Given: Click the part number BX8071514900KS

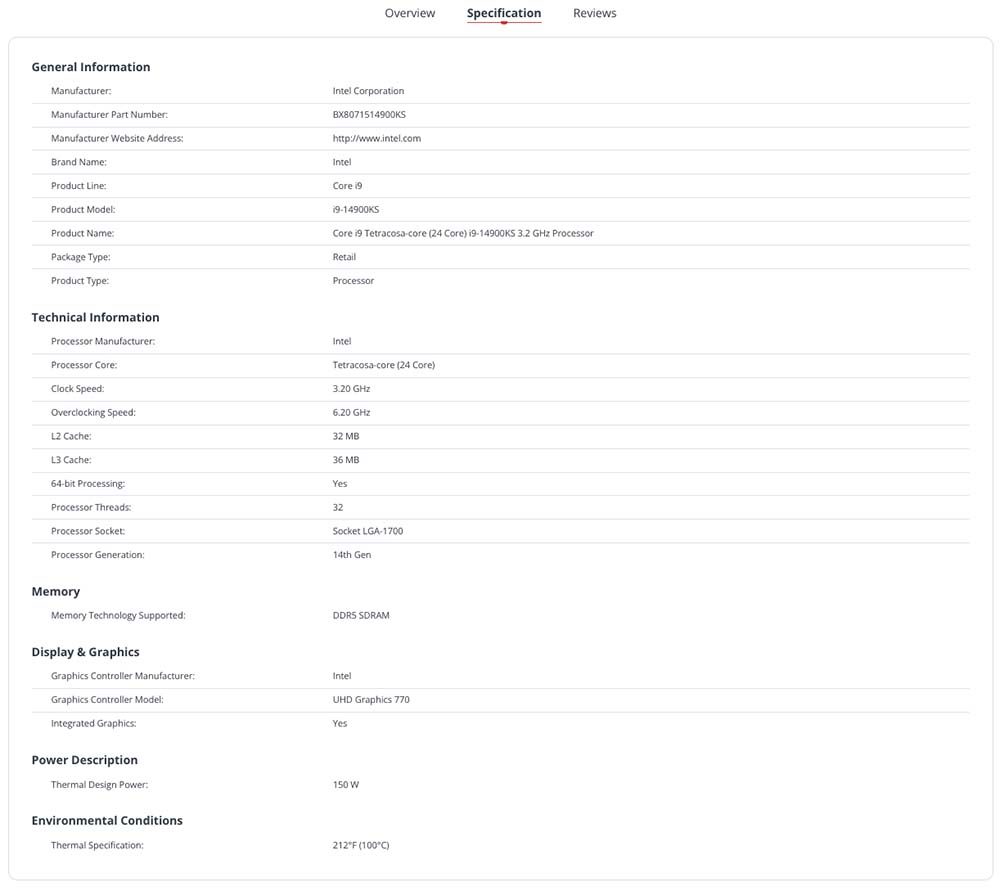Looking at the screenshot, I should click(369, 115).
